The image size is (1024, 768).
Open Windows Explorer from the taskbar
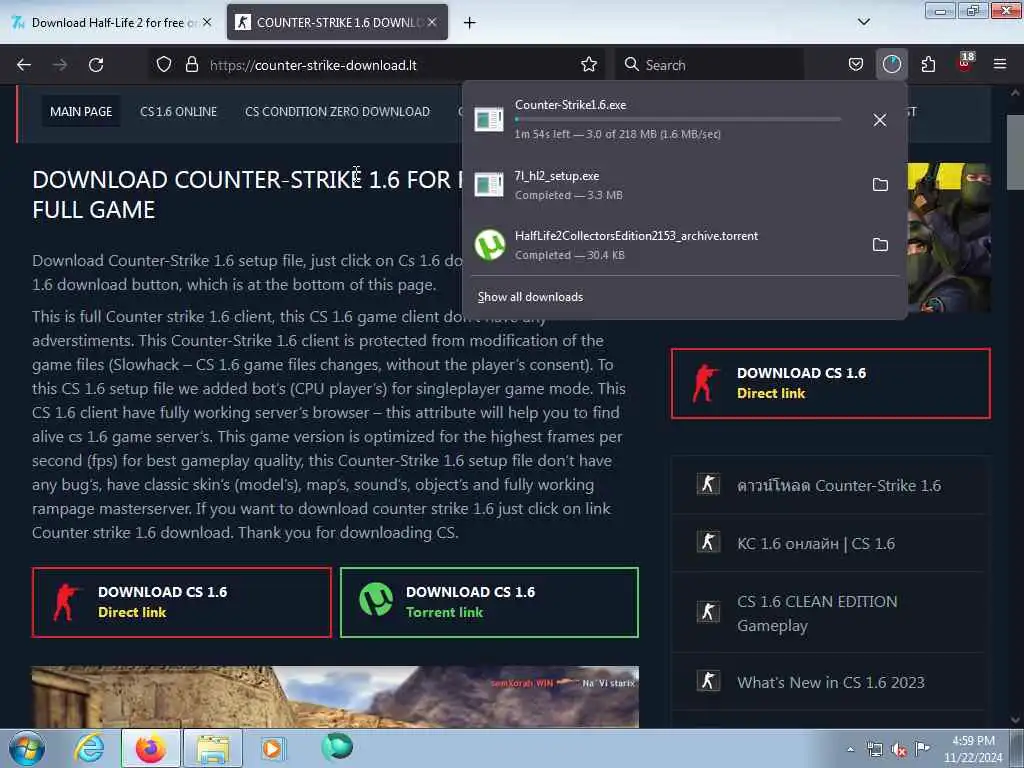click(213, 748)
